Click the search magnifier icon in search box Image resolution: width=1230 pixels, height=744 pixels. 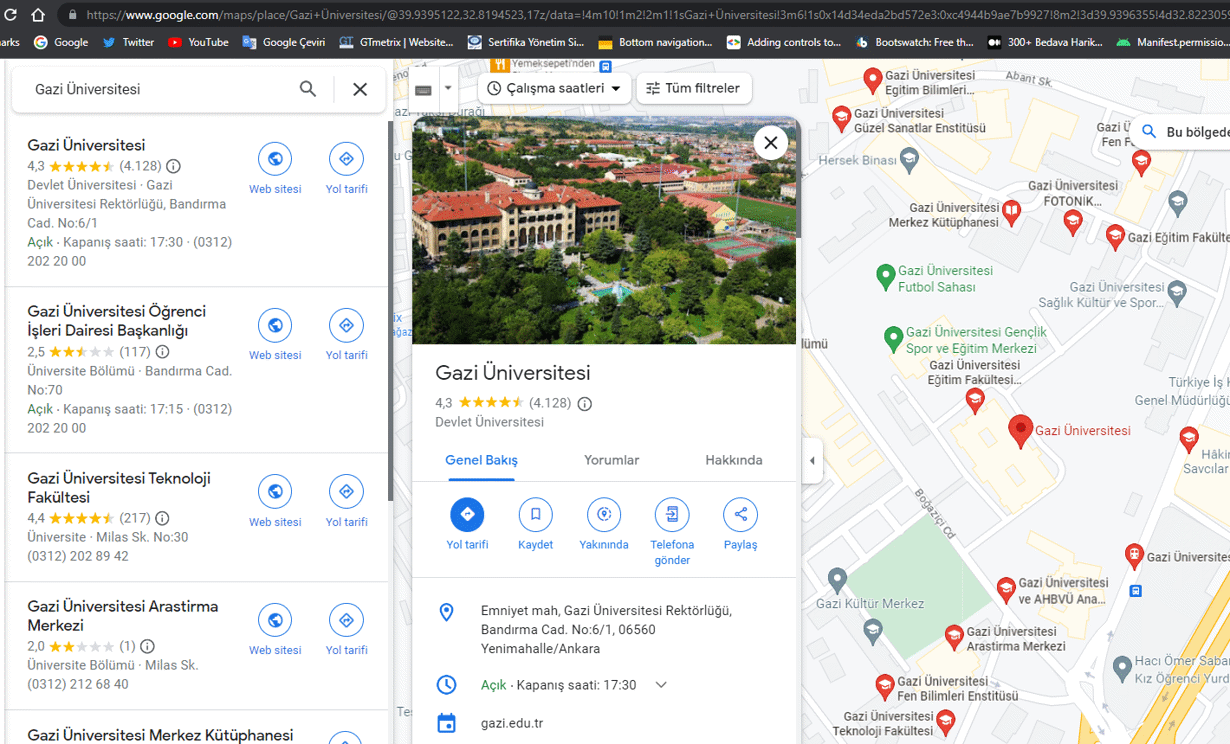click(x=308, y=89)
